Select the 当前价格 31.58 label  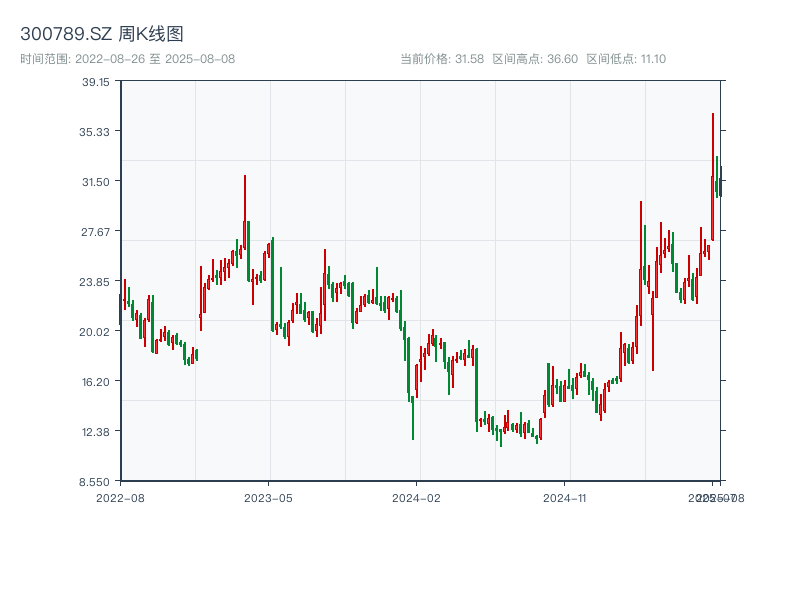[x=442, y=59]
